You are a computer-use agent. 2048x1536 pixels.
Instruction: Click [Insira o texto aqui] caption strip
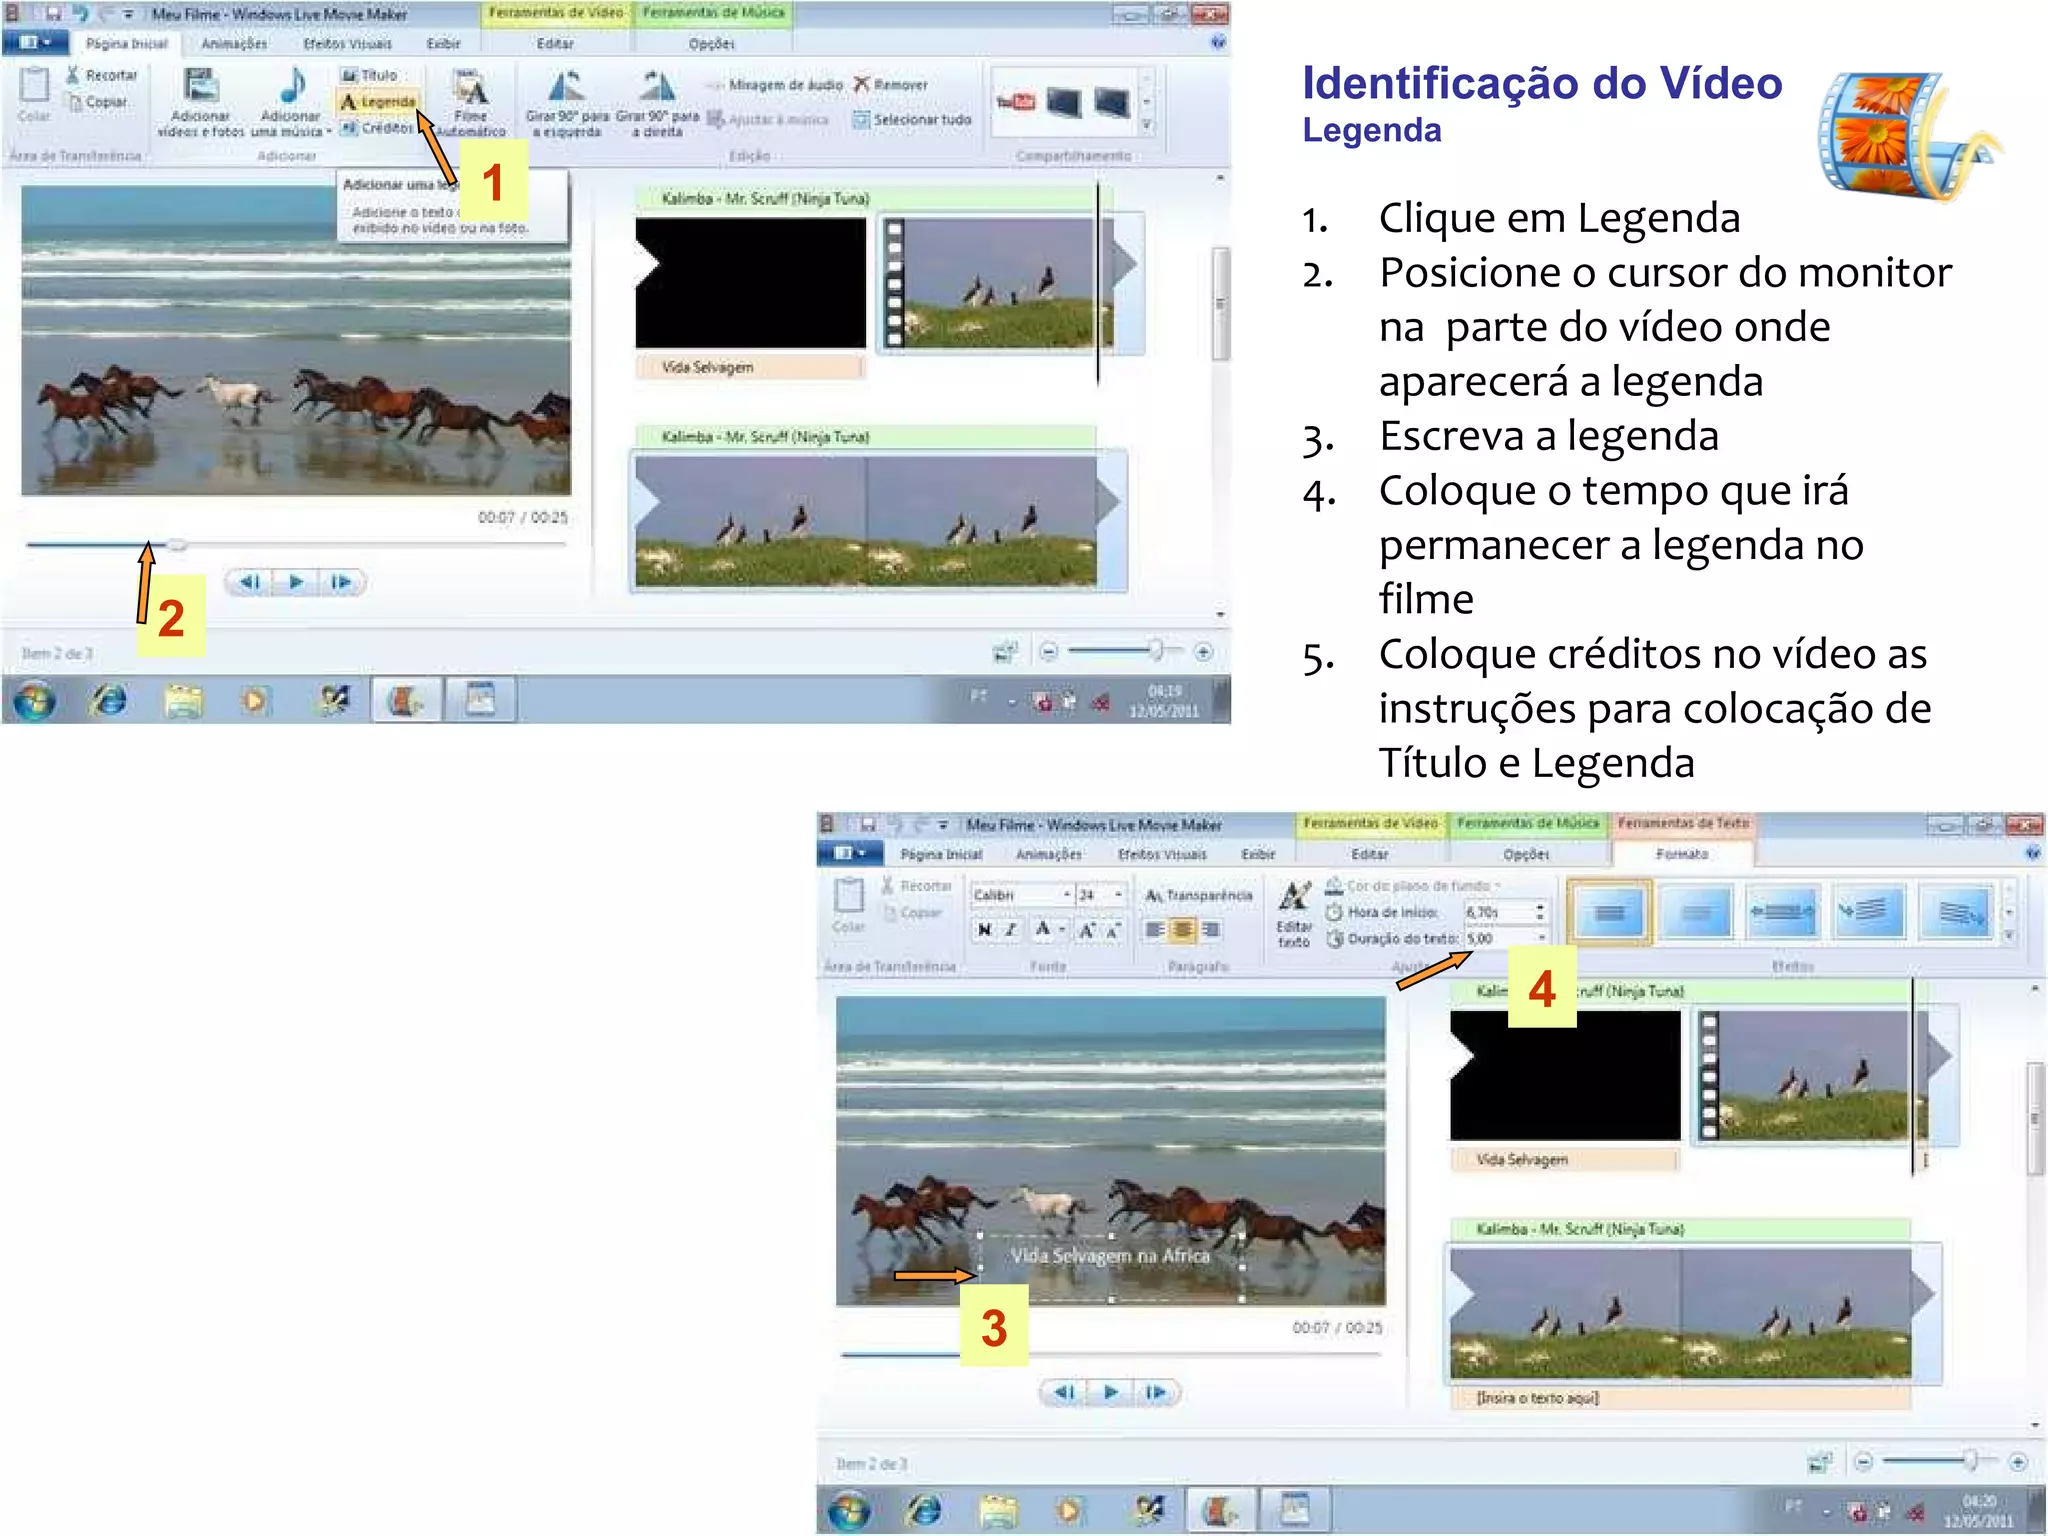tap(1681, 1398)
